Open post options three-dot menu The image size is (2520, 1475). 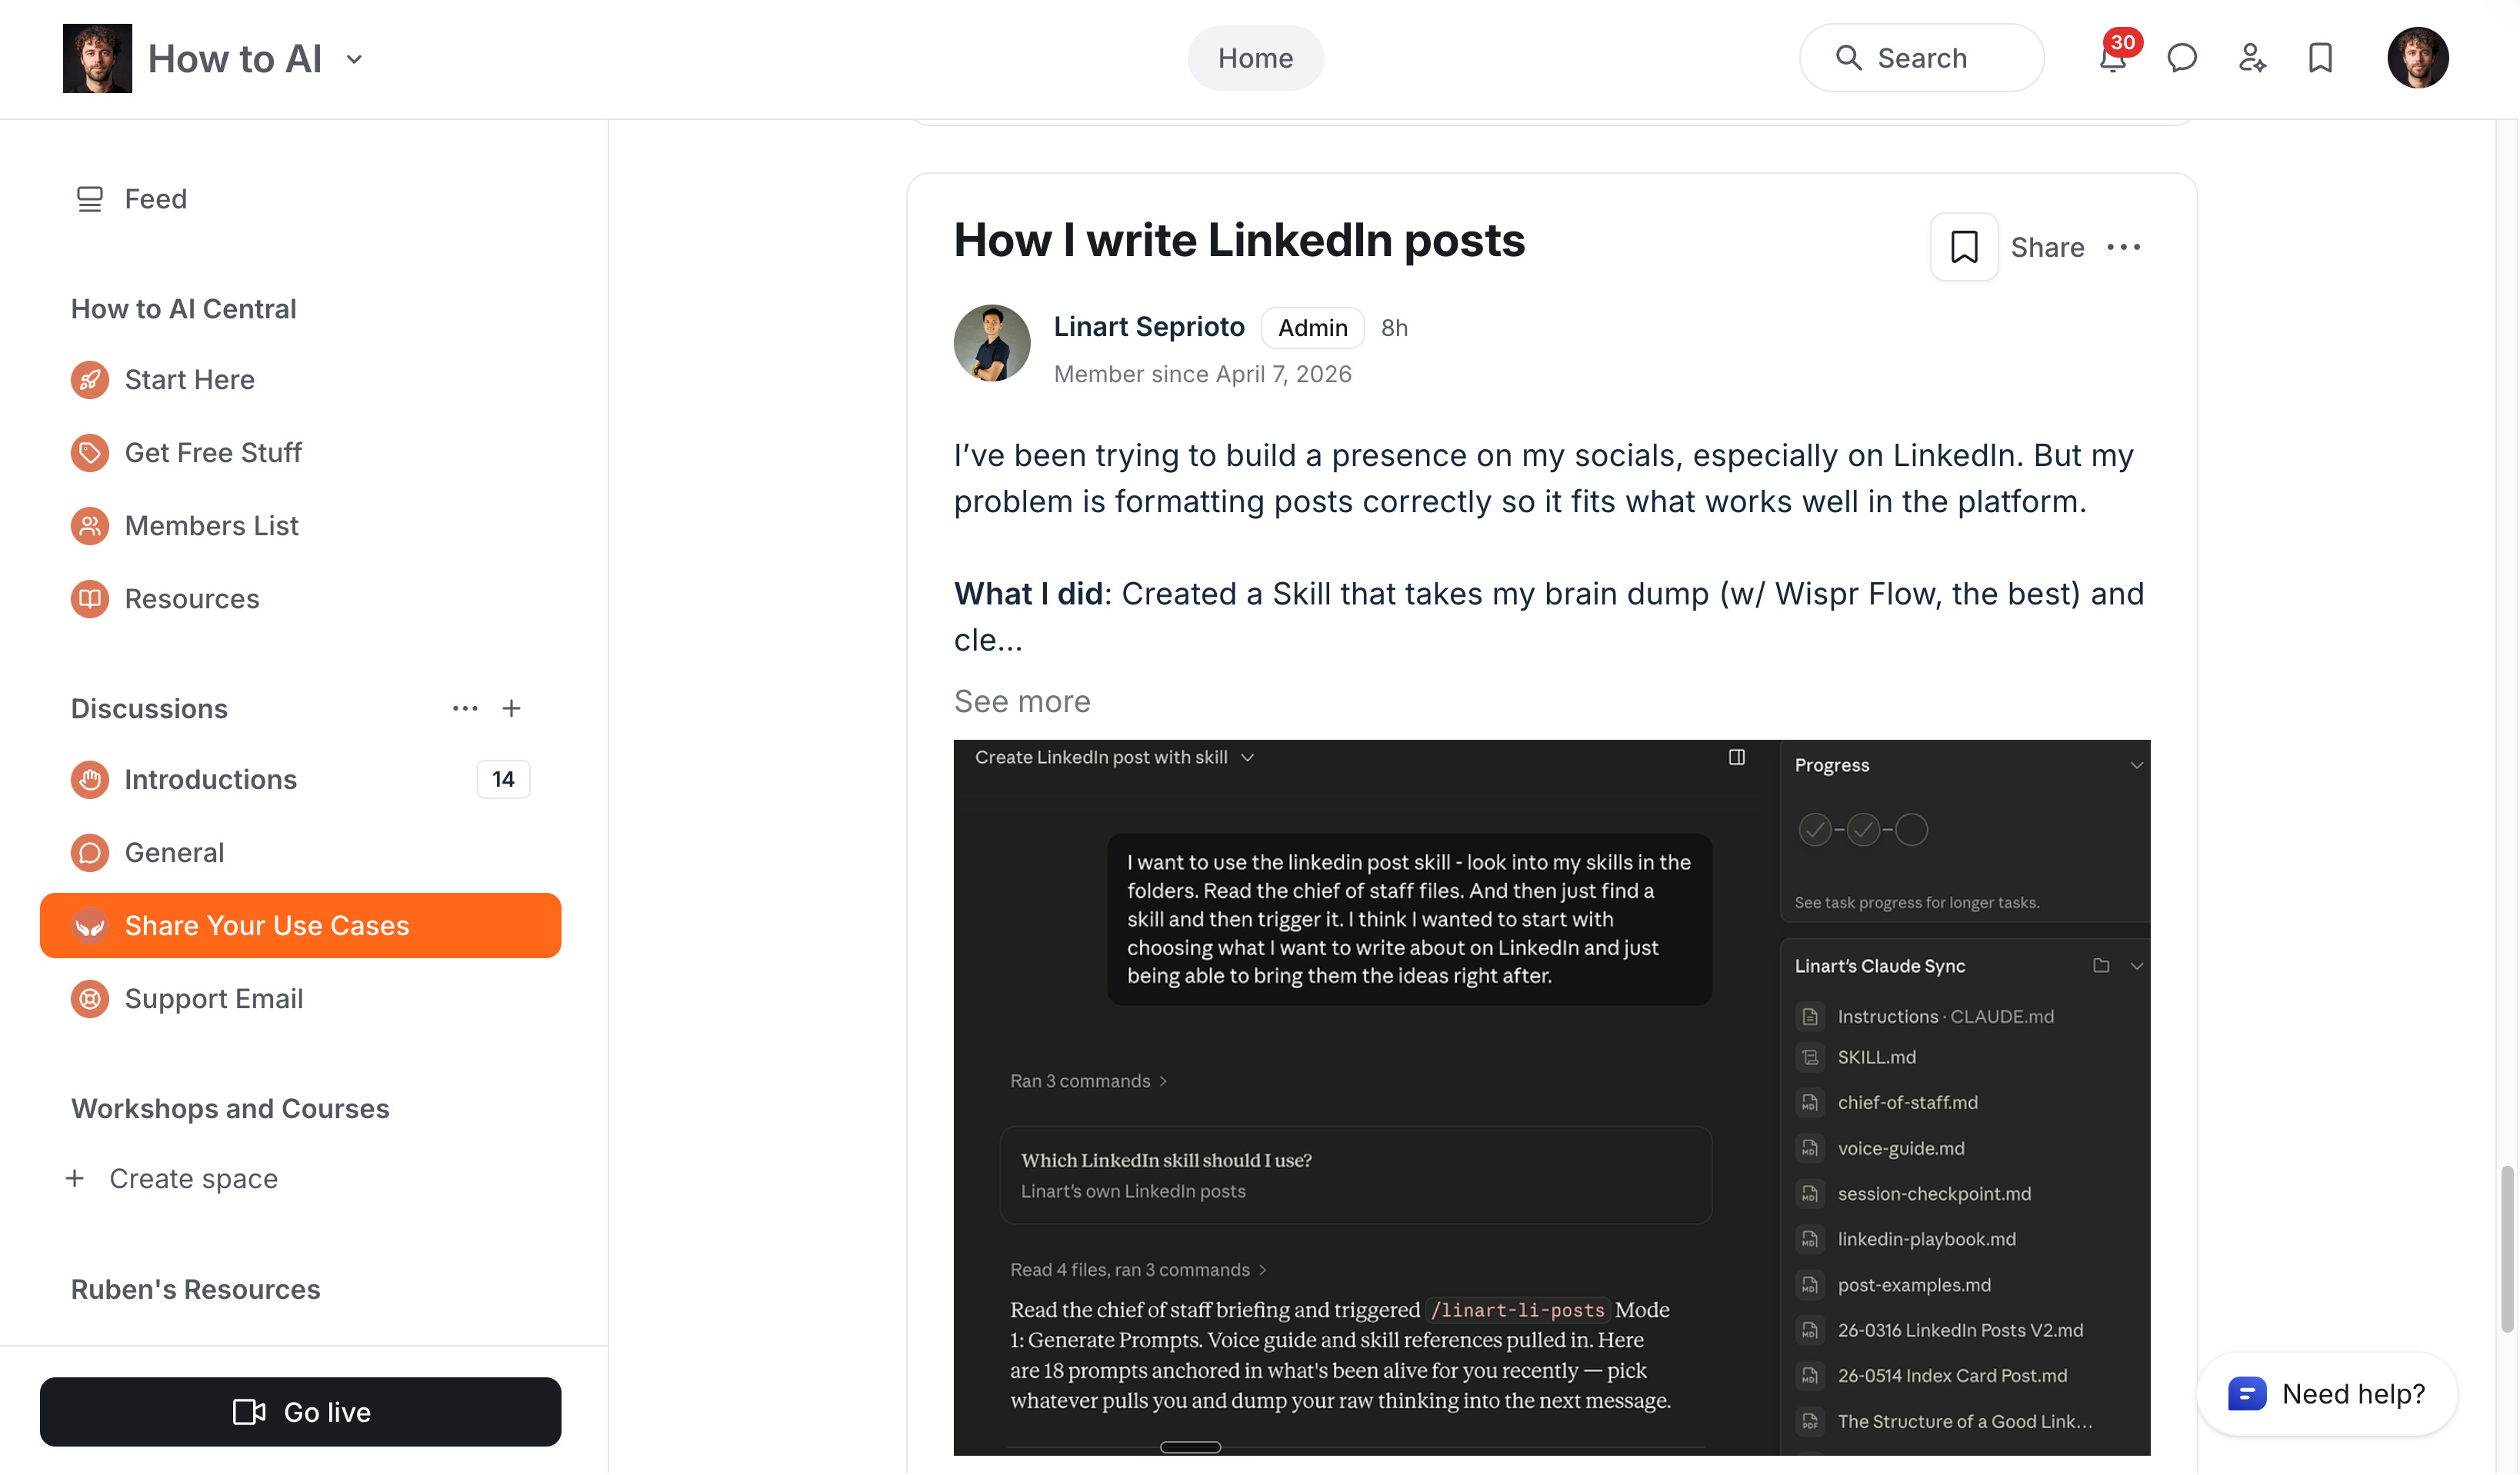[x=2124, y=247]
